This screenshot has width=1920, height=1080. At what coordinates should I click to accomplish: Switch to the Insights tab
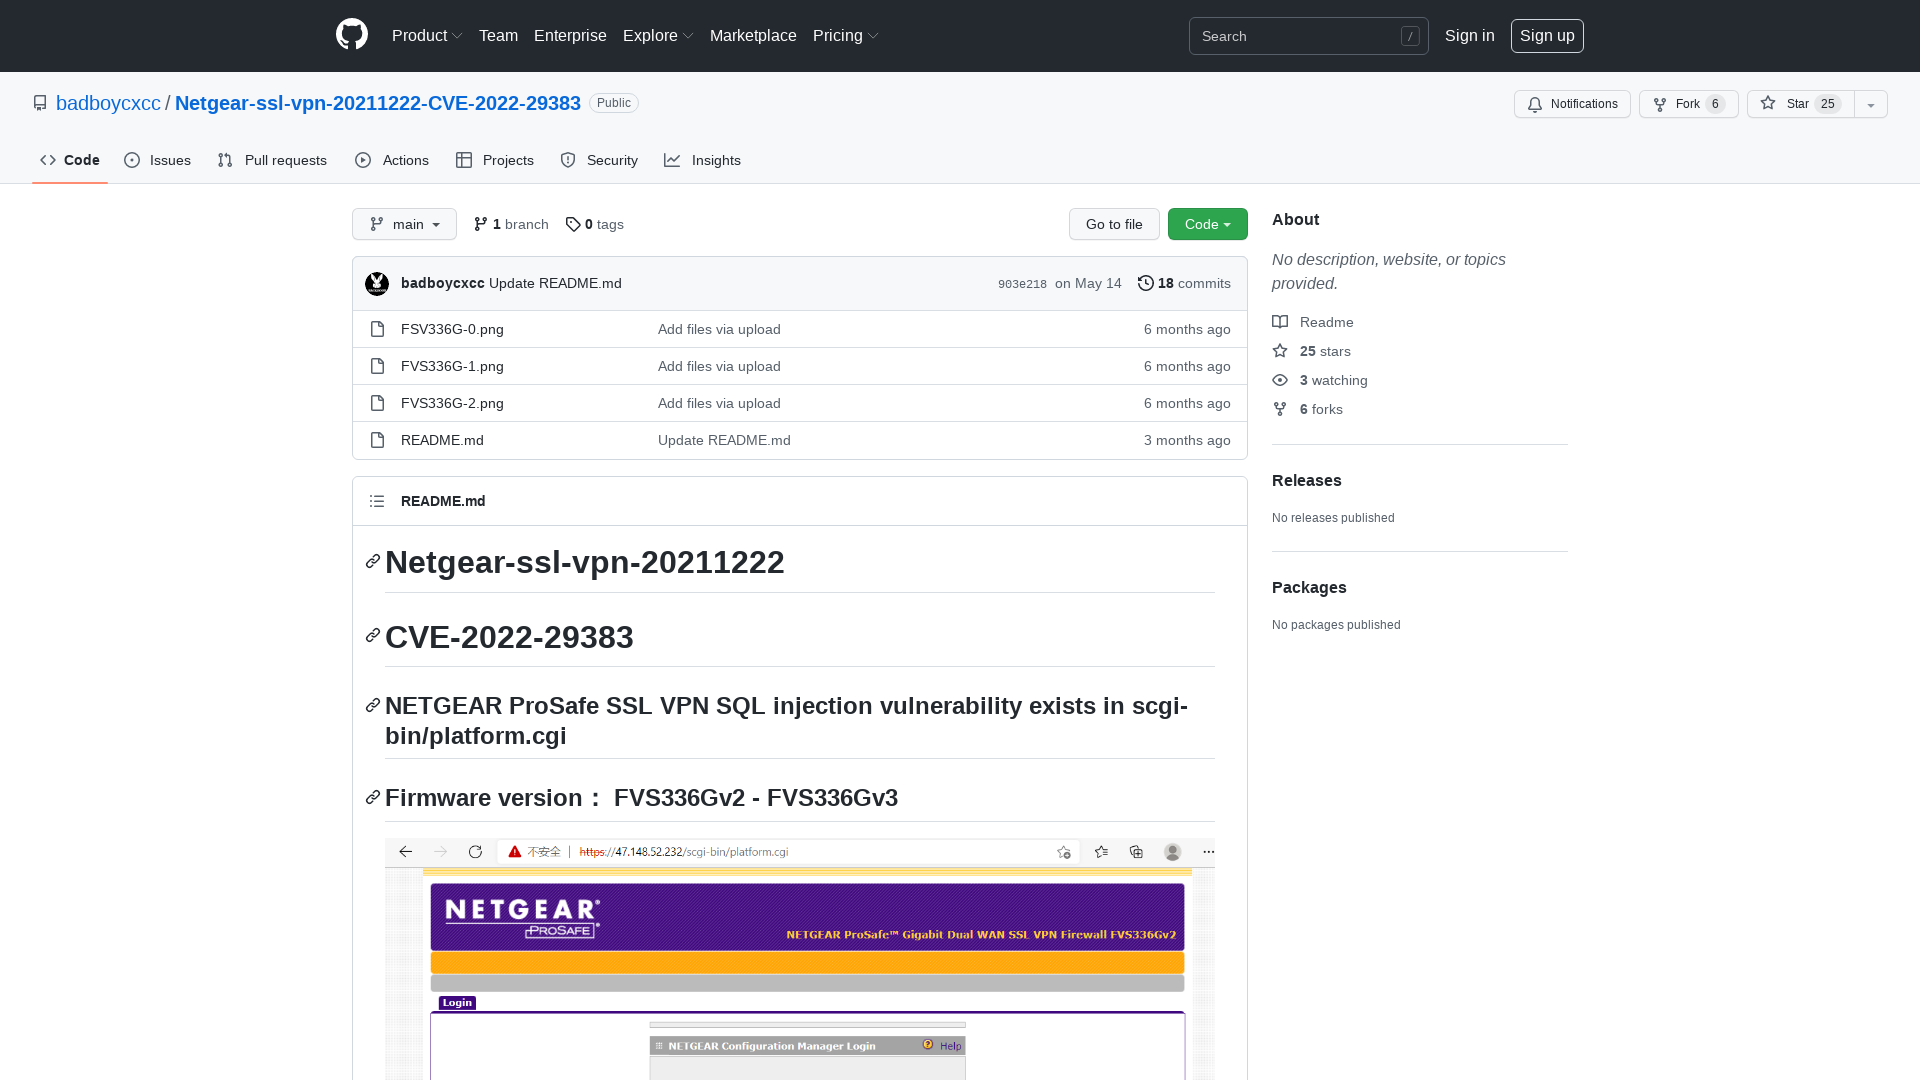pyautogui.click(x=702, y=160)
